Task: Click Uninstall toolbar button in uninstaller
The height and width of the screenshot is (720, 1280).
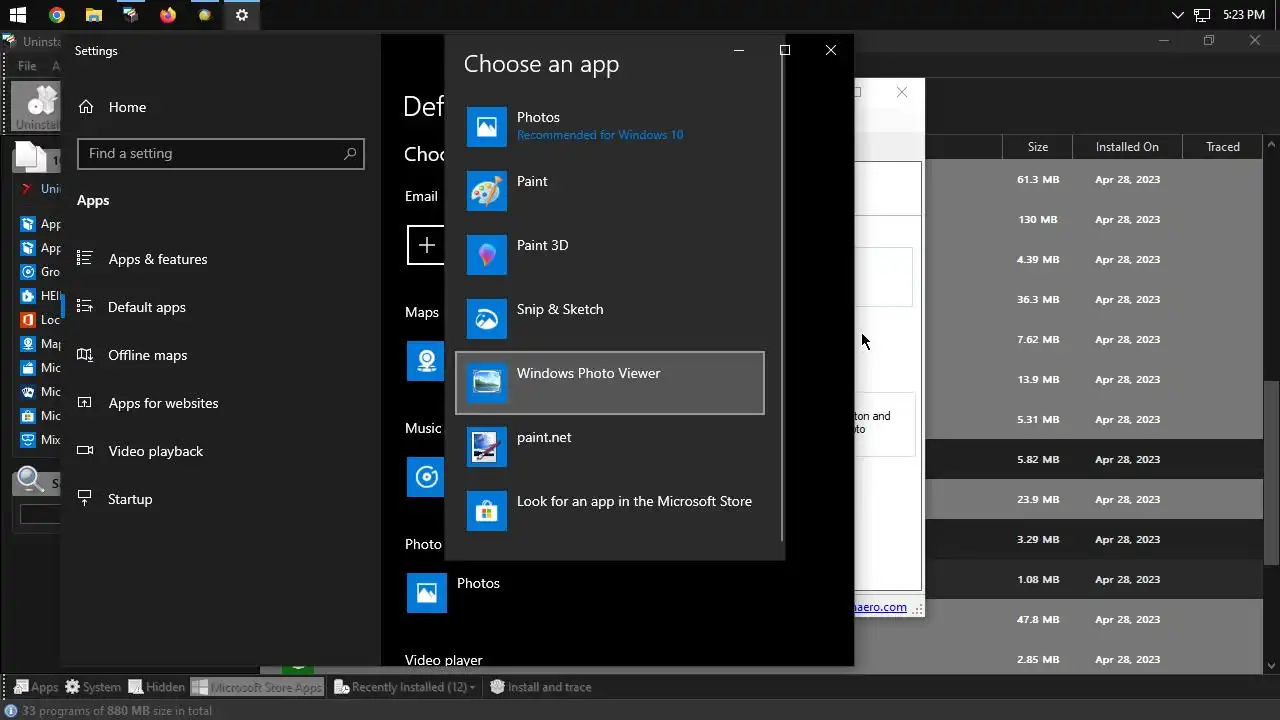Action: click(x=36, y=107)
